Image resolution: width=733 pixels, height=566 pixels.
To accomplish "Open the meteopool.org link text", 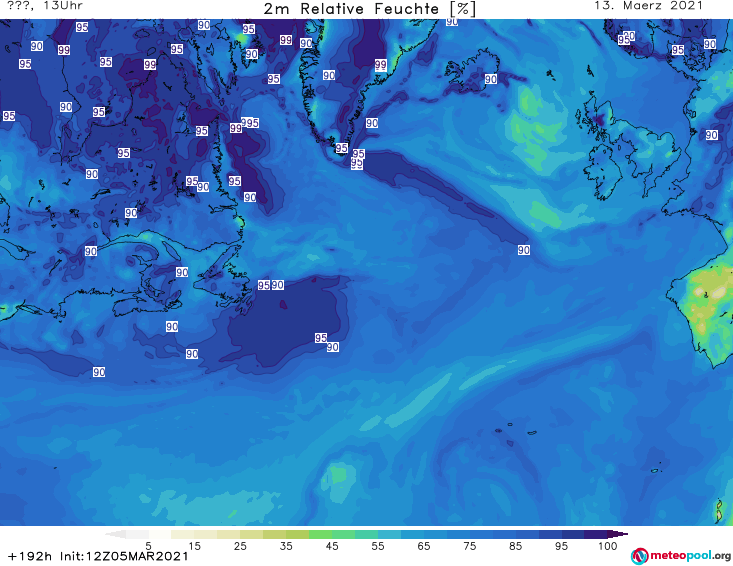I will pyautogui.click(x=690, y=556).
